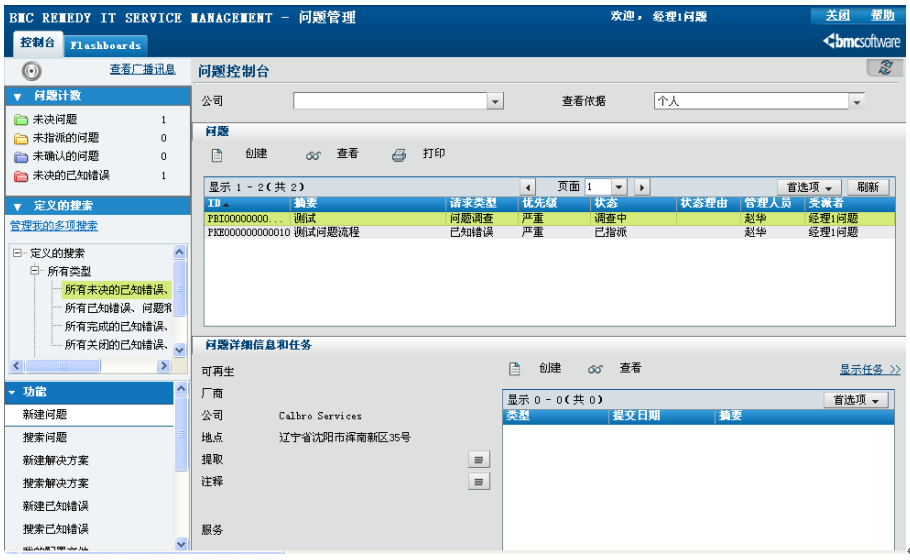Click the 打印 printer icon
The height and width of the screenshot is (560, 910).
coord(399,155)
